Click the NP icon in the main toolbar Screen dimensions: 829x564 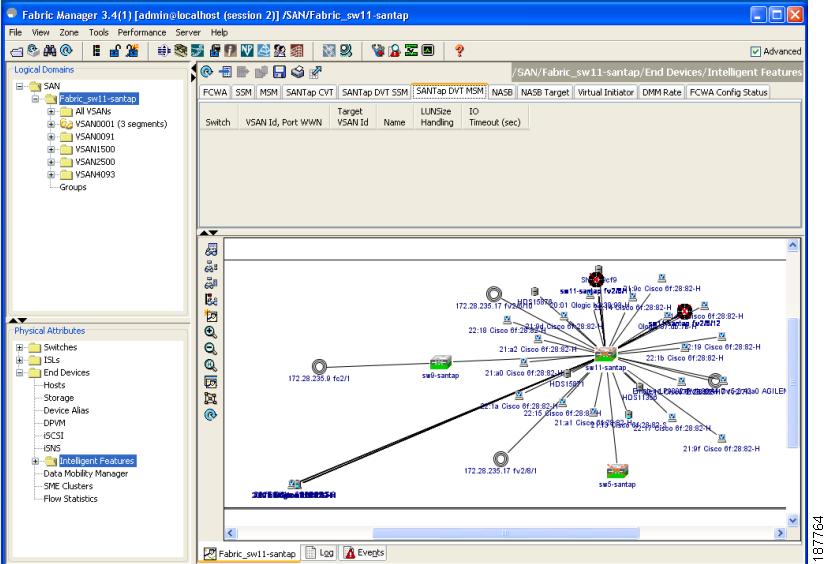tap(247, 51)
